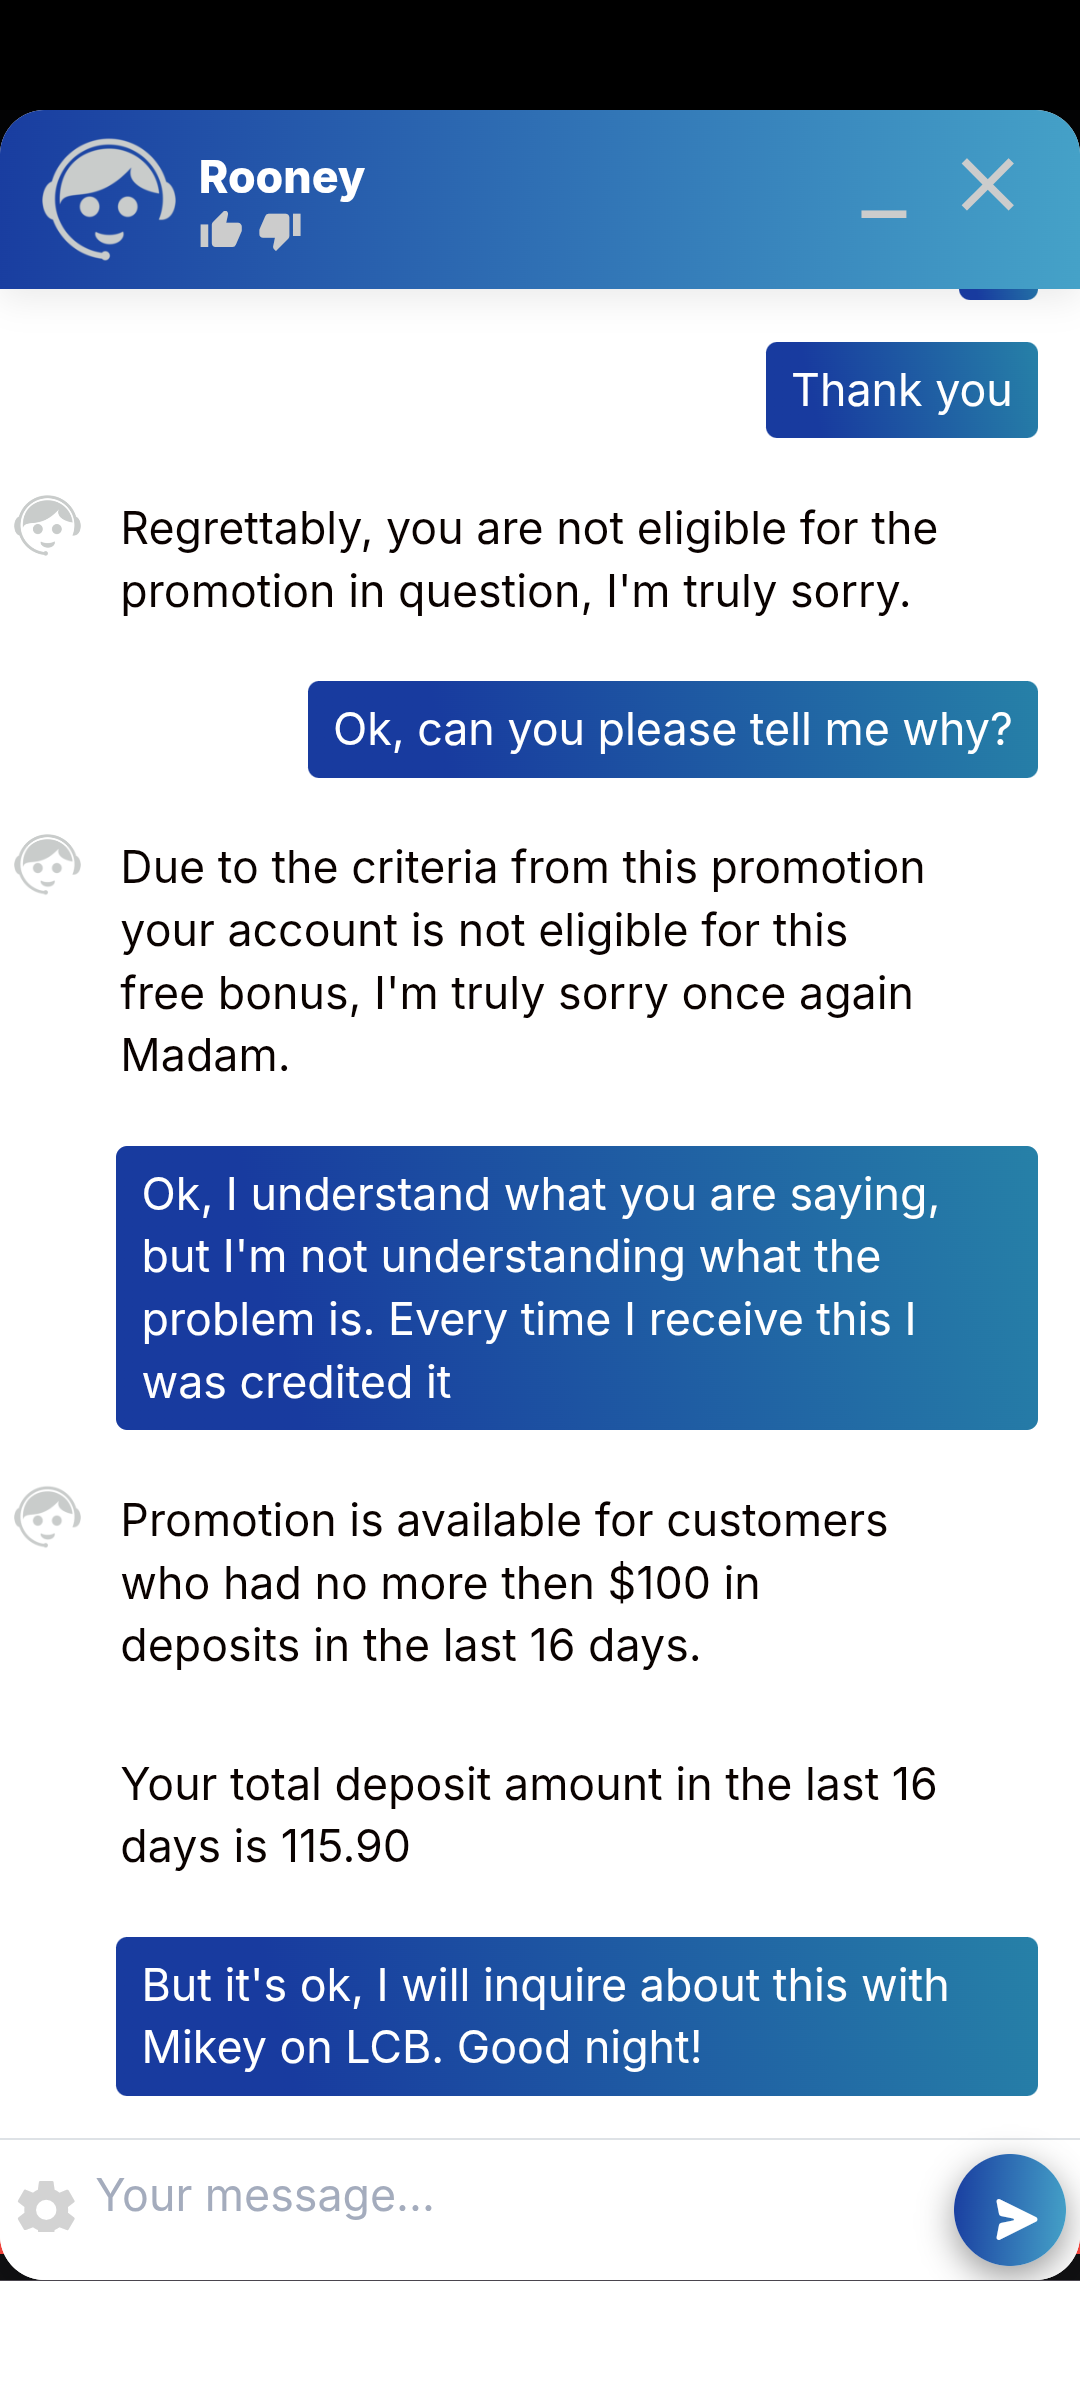The width and height of the screenshot is (1080, 2400).
Task: Select the 'Ok, I understand what you are saying' bubble
Action: tap(576, 1288)
